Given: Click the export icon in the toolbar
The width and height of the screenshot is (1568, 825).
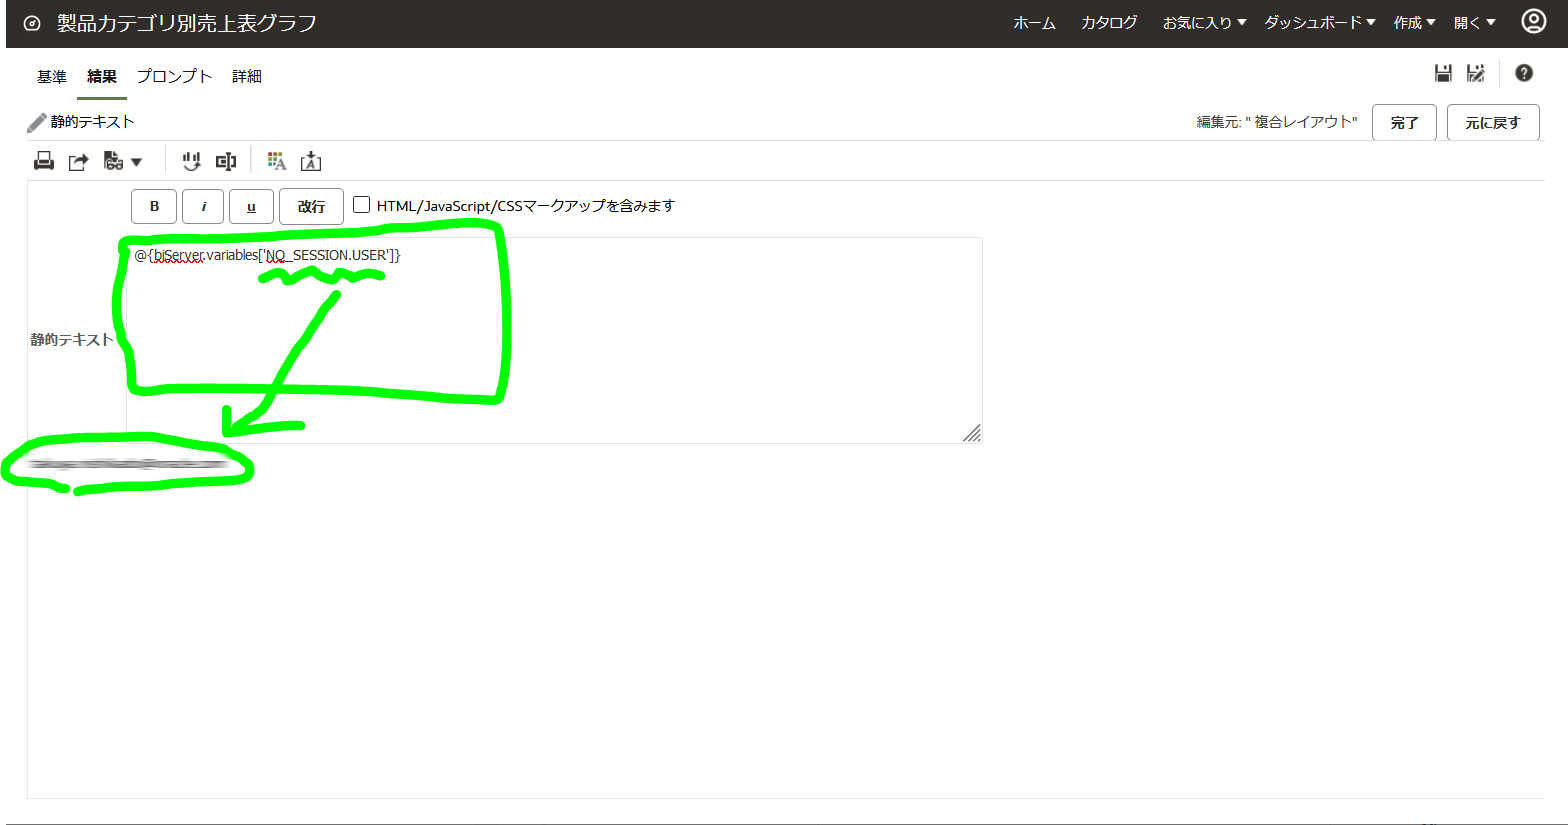Looking at the screenshot, I should point(78,161).
